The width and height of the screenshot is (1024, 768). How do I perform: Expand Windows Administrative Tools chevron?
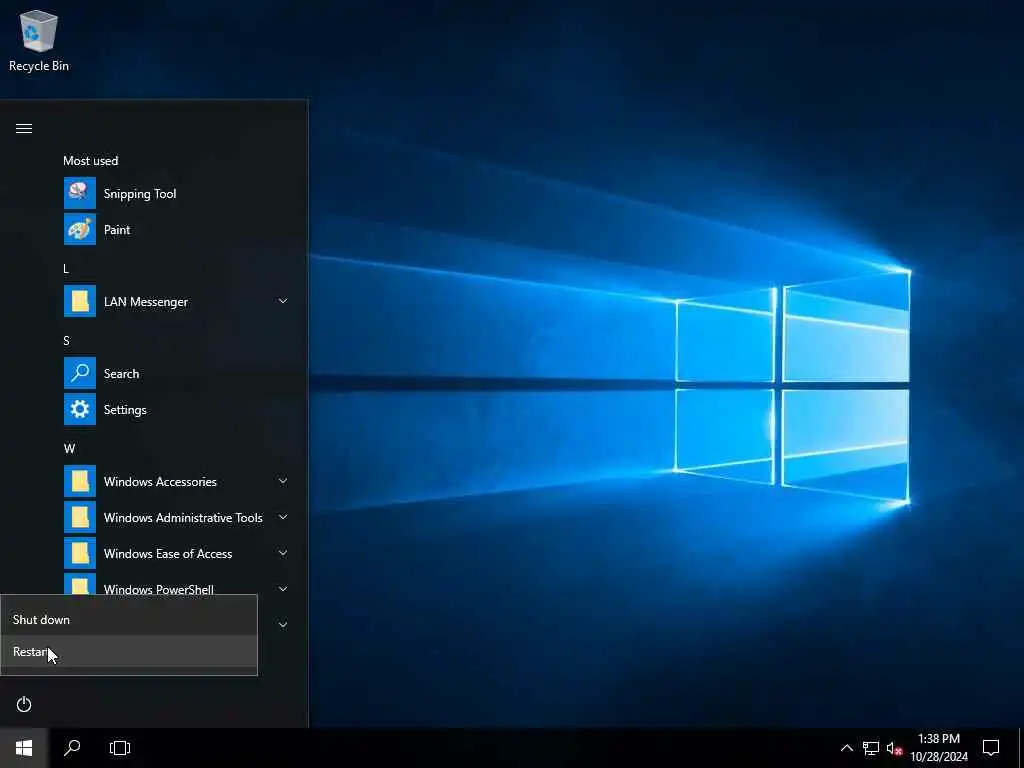pos(283,517)
